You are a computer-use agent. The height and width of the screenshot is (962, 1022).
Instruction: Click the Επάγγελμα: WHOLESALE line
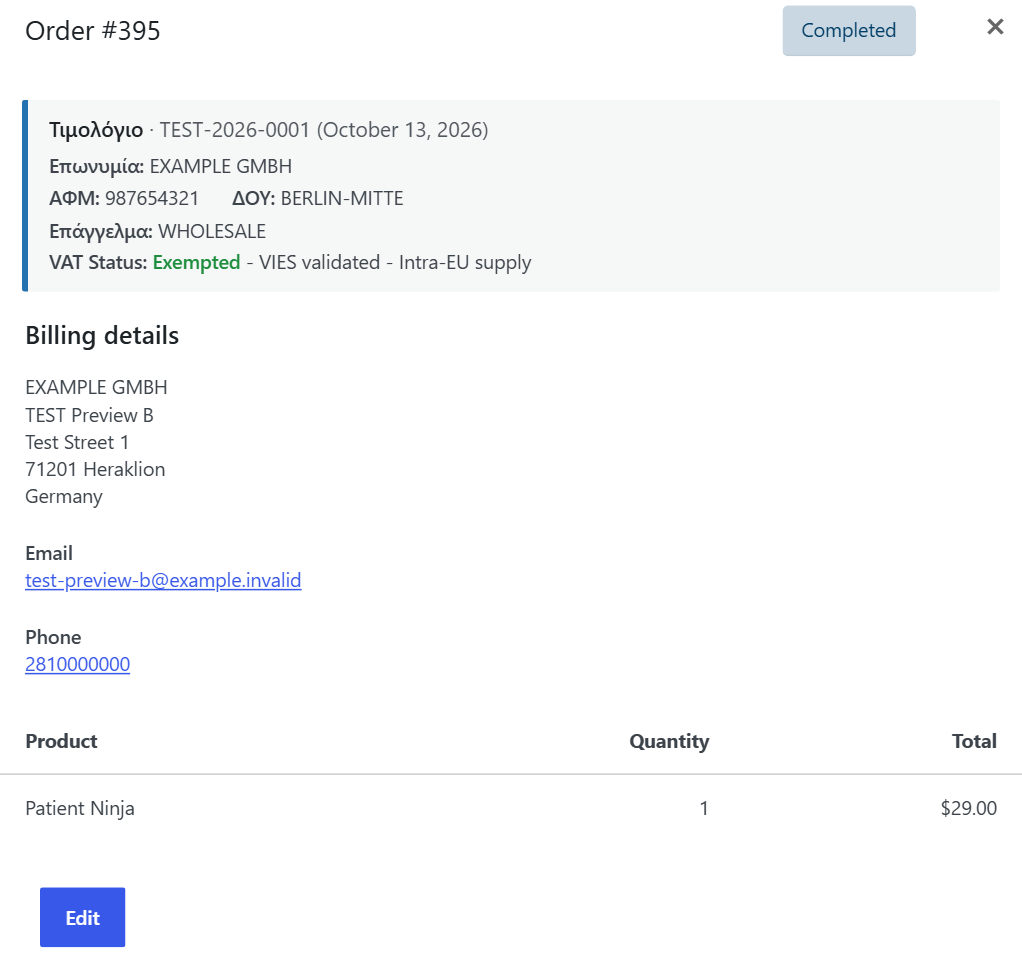pyautogui.click(x=158, y=231)
